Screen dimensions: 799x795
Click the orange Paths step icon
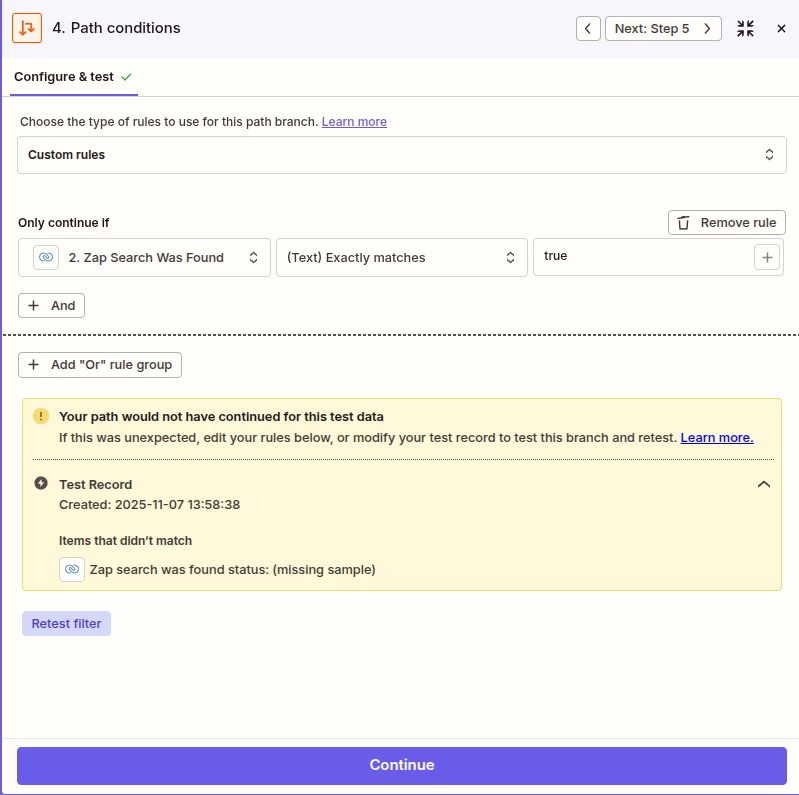[x=26, y=28]
